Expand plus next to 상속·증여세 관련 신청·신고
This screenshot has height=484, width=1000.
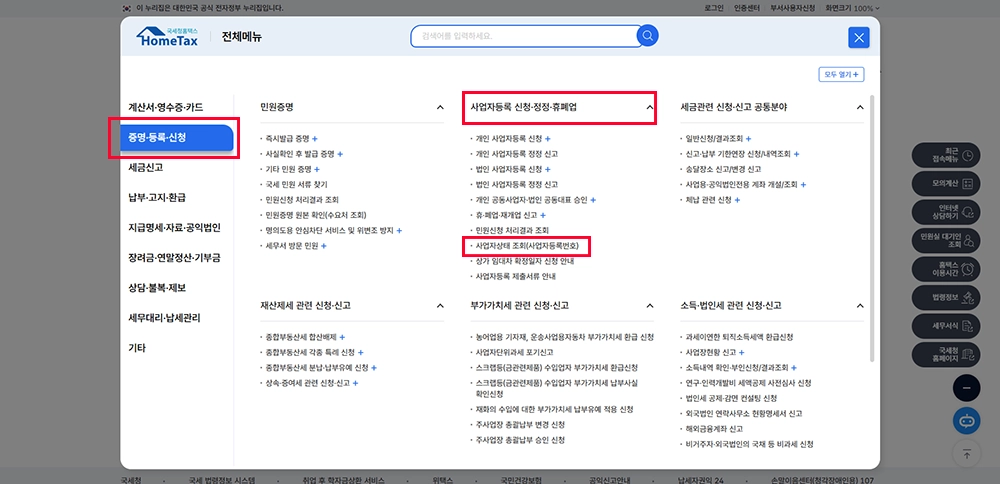(355, 383)
